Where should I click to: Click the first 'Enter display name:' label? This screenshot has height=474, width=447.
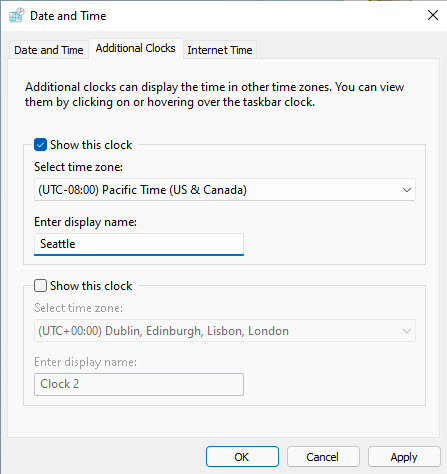pyautogui.click(x=85, y=222)
